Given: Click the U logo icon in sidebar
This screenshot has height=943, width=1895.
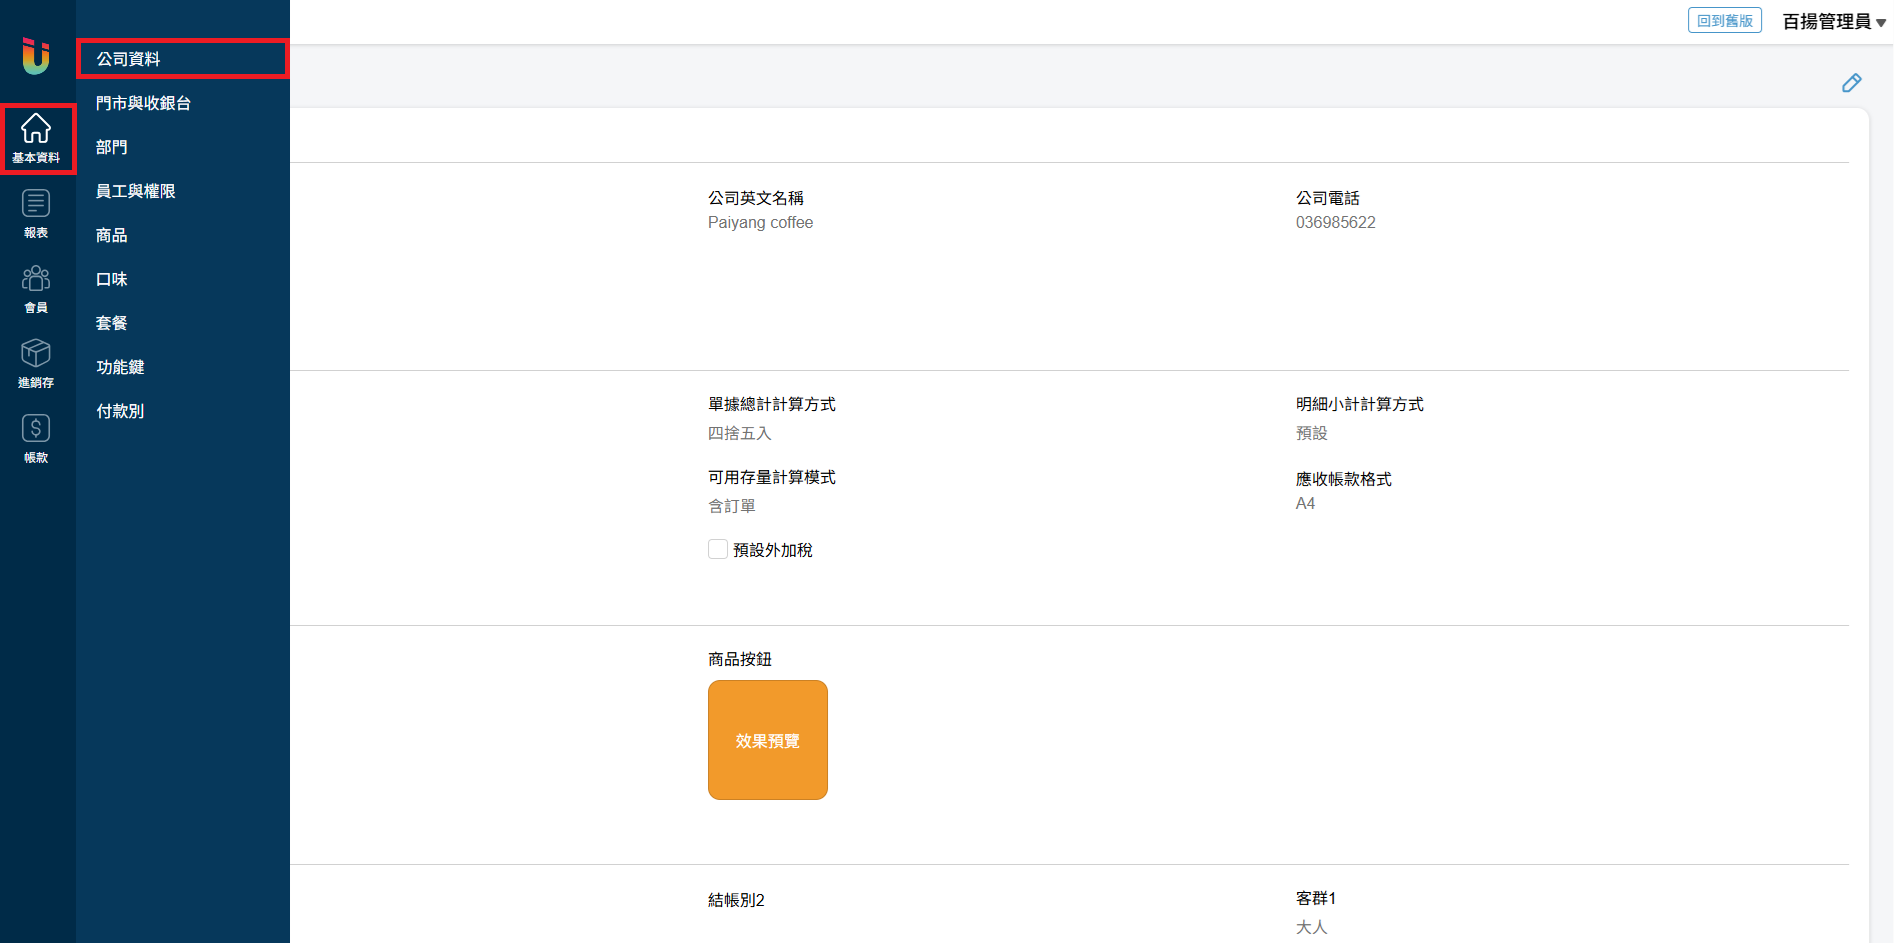Looking at the screenshot, I should pos(36,56).
